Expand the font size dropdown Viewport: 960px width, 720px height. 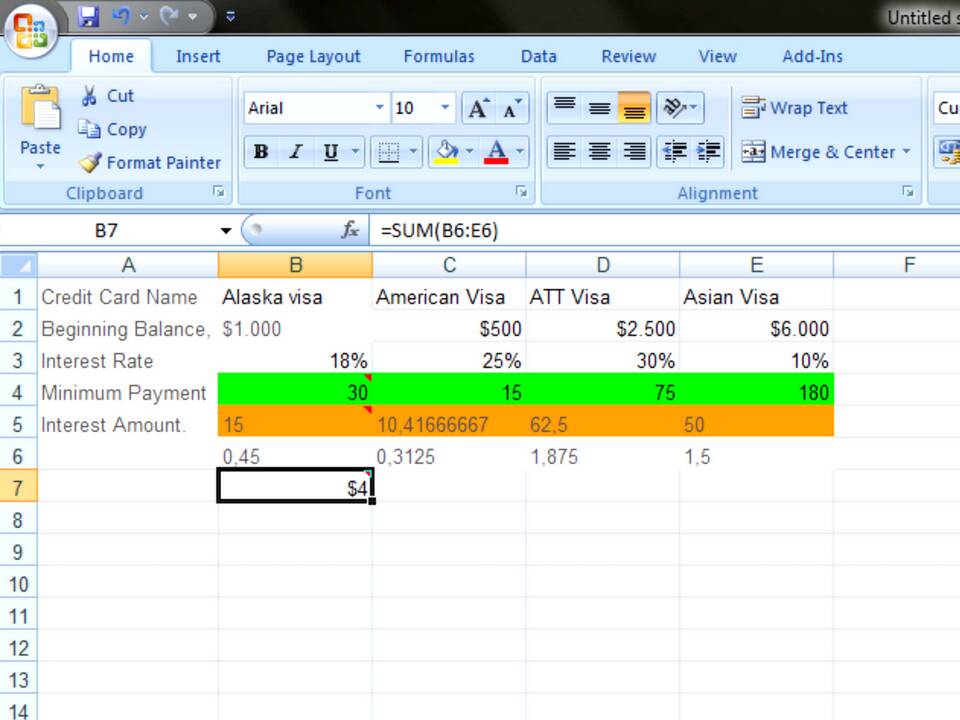pyautogui.click(x=446, y=108)
